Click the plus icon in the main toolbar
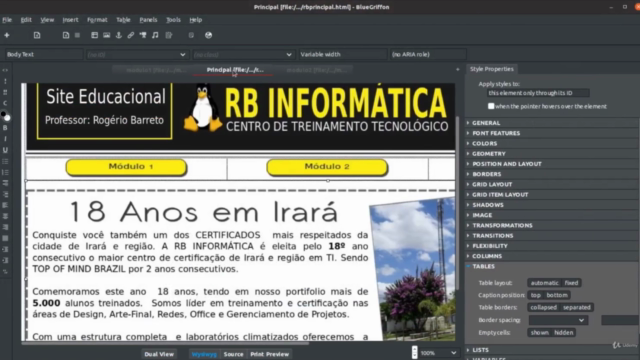 coord(7,36)
